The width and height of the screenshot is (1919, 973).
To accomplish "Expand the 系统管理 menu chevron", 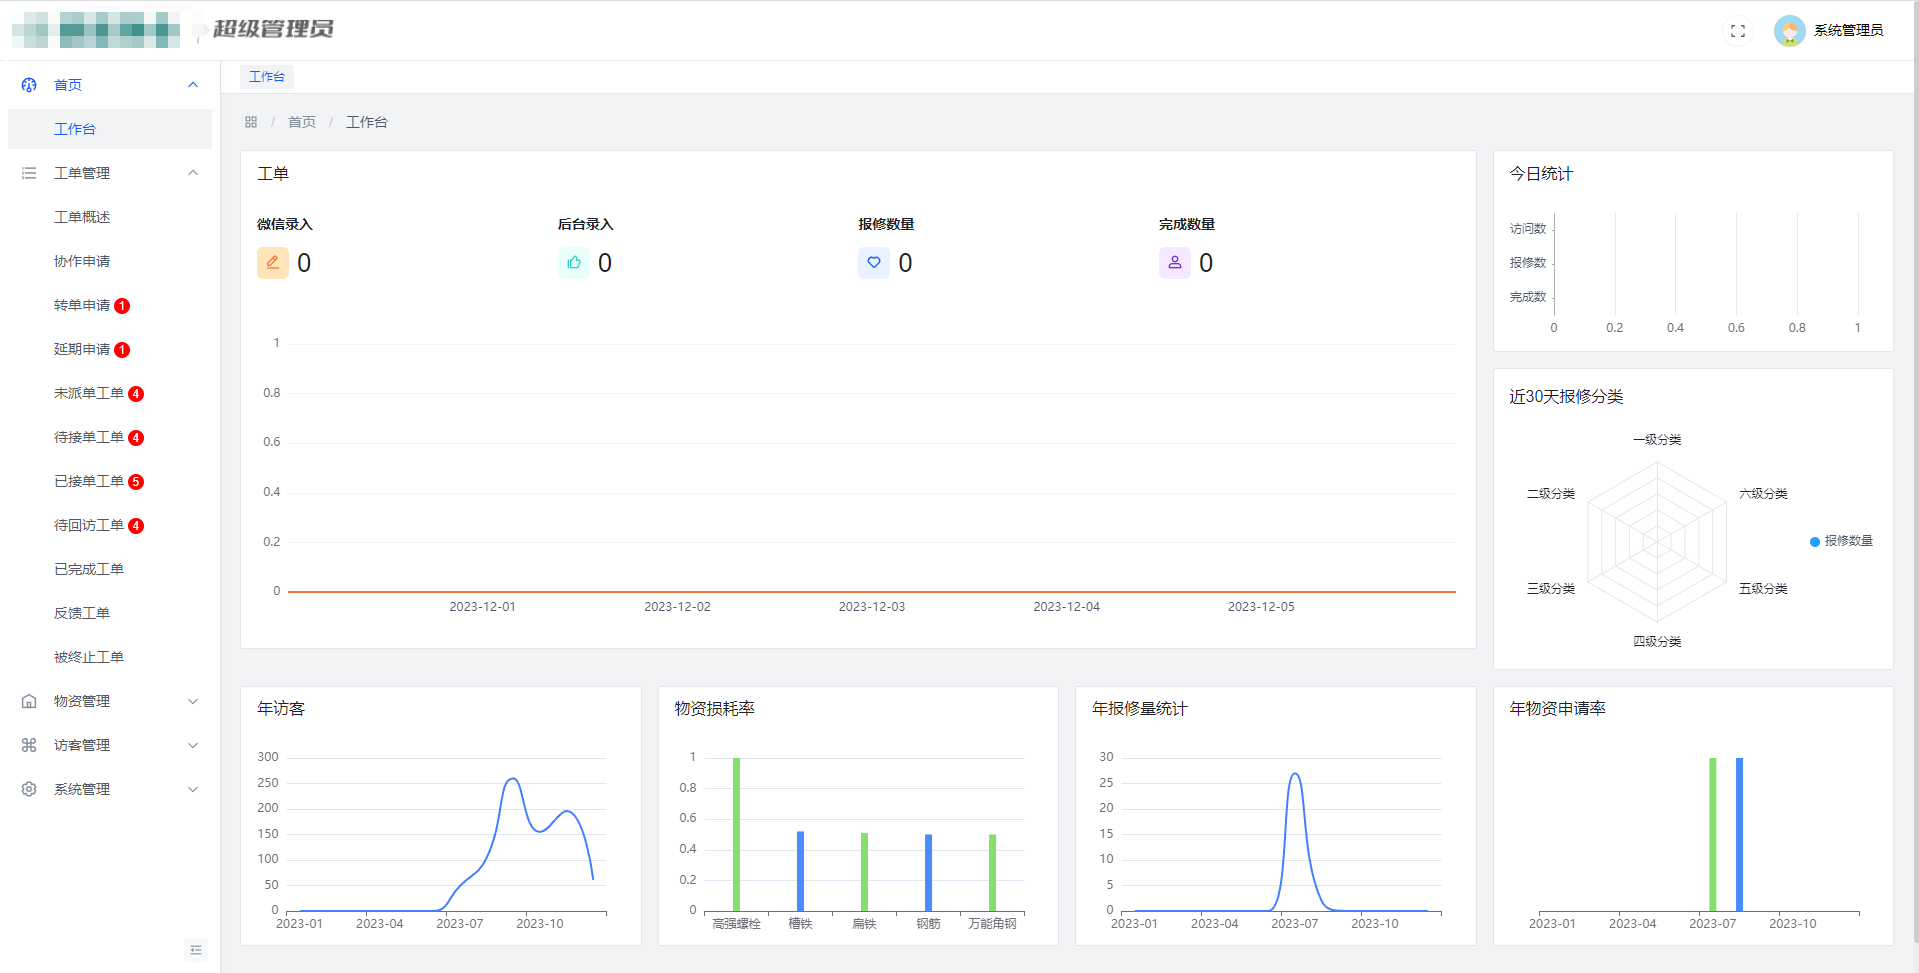I will pyautogui.click(x=193, y=789).
